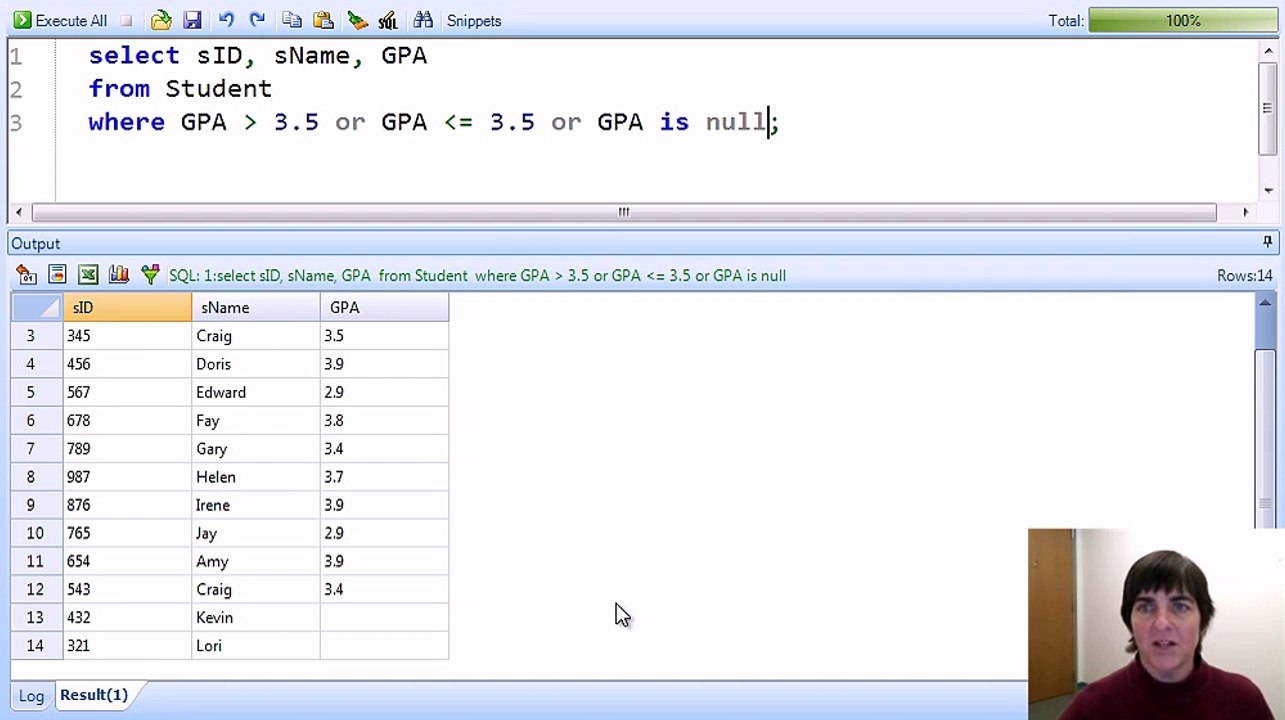Open find with the binoculars icon
Screen dimensions: 1285x720
423,20
